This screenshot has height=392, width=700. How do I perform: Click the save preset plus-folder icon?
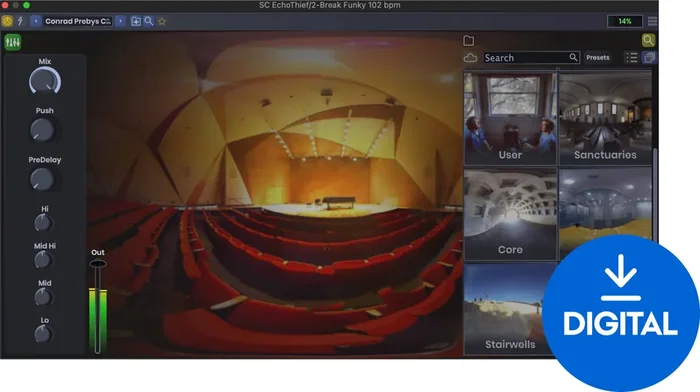tap(136, 21)
